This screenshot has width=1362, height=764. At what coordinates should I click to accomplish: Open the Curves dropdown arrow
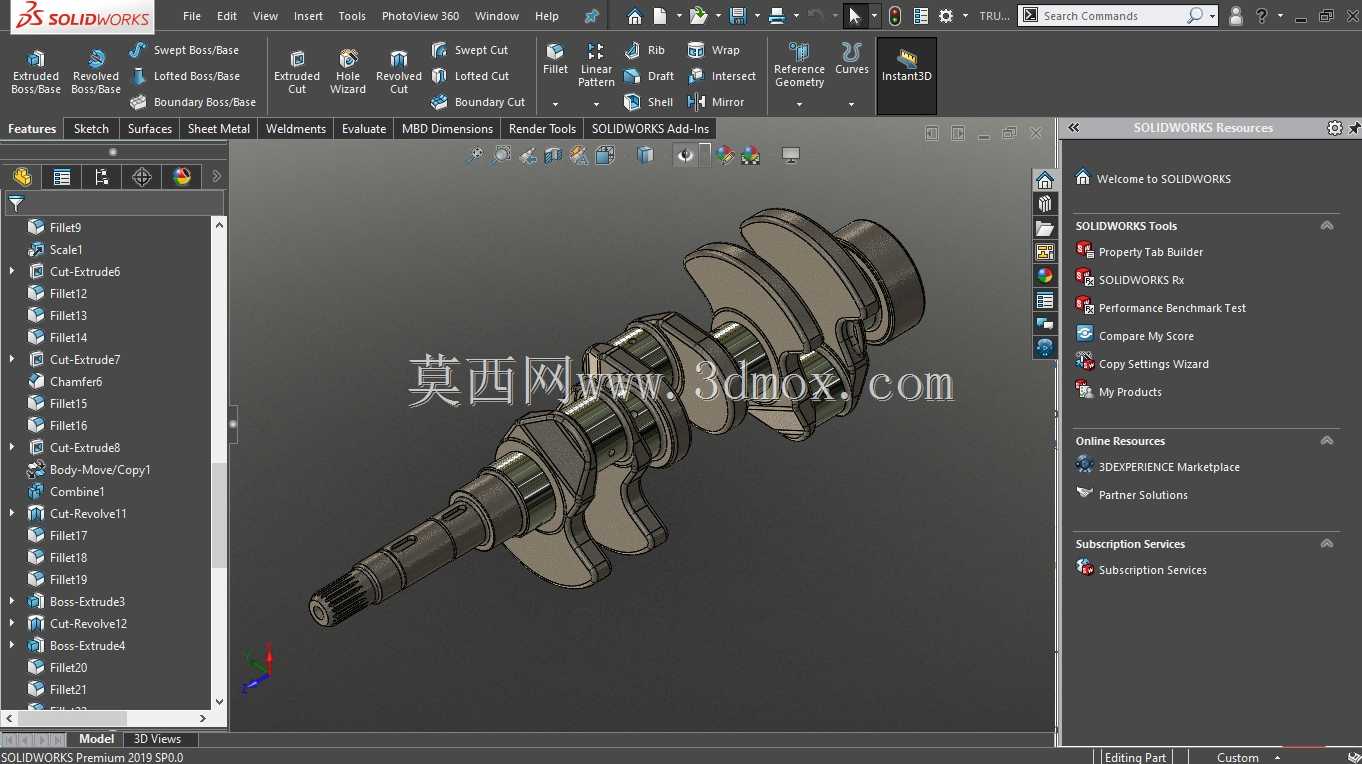coord(852,104)
